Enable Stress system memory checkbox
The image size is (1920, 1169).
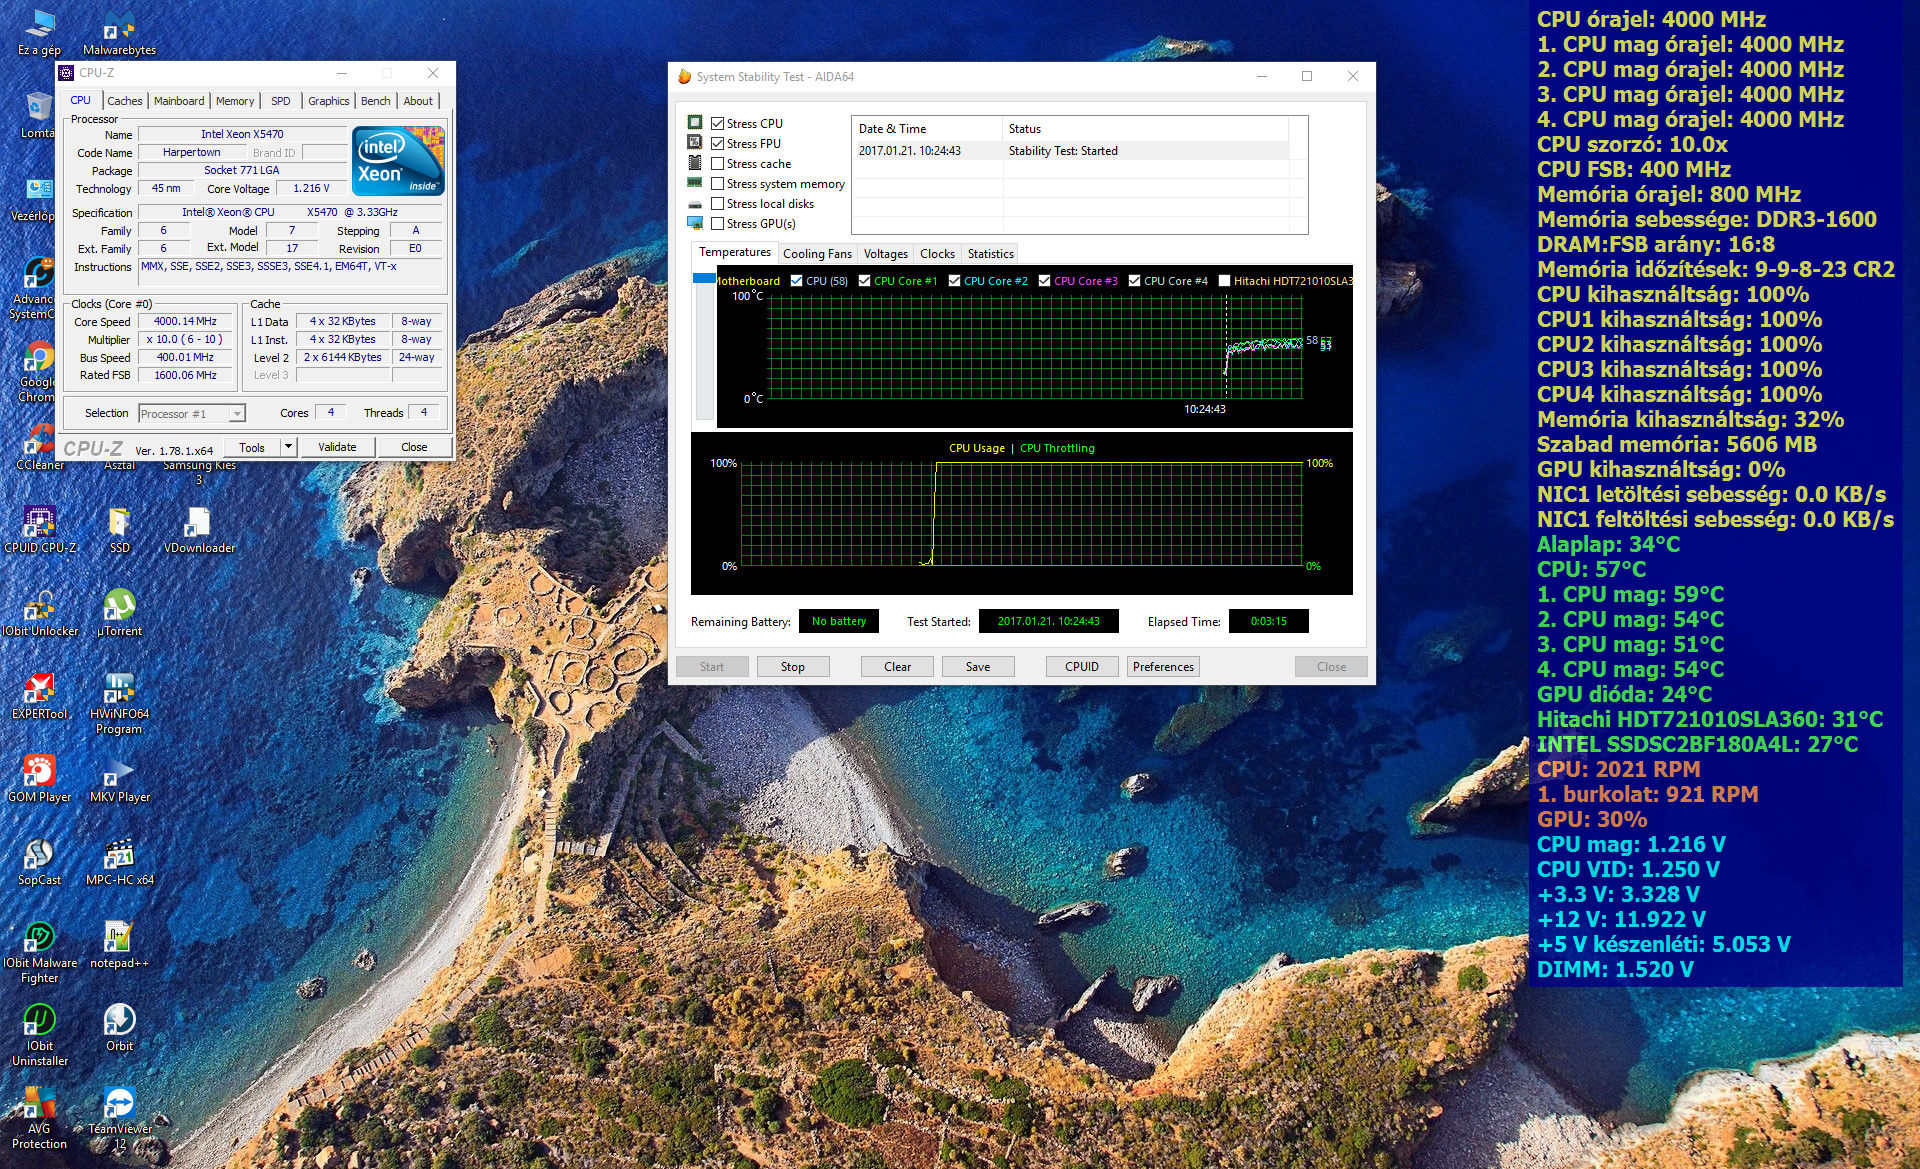(717, 184)
